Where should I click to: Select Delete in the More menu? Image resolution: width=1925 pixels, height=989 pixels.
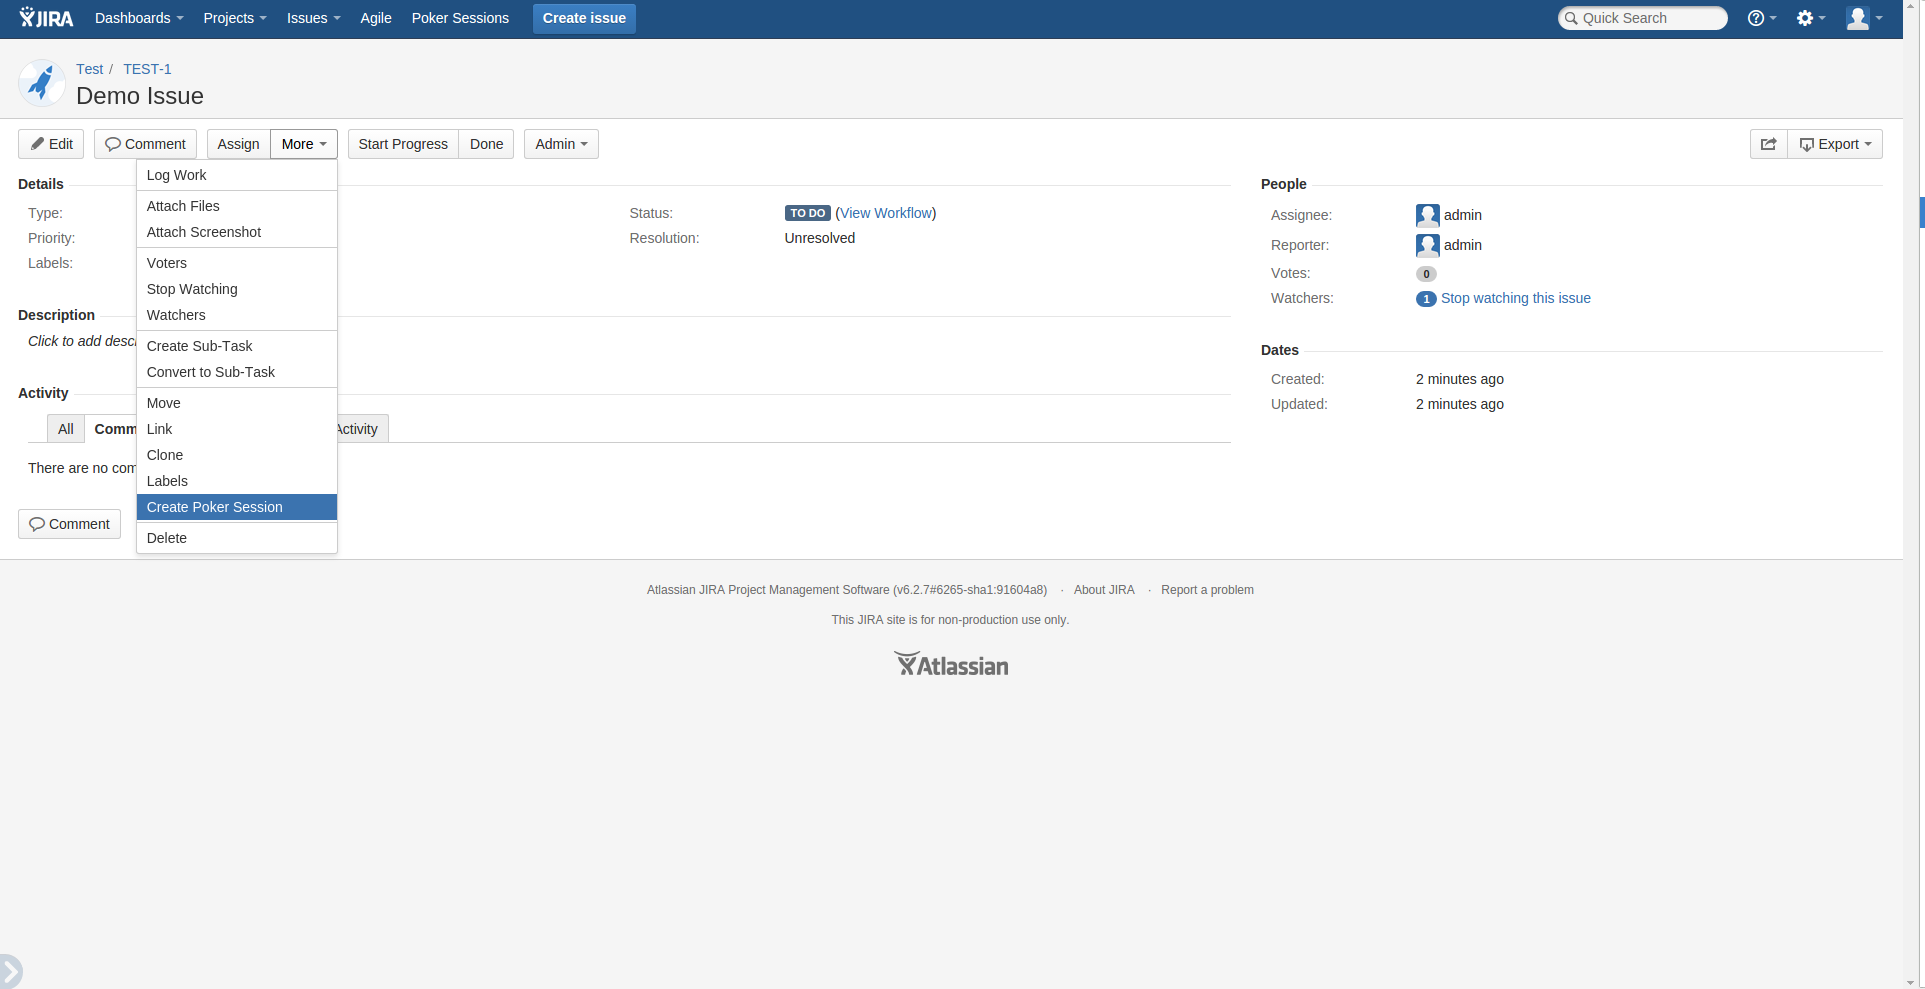(x=237, y=538)
